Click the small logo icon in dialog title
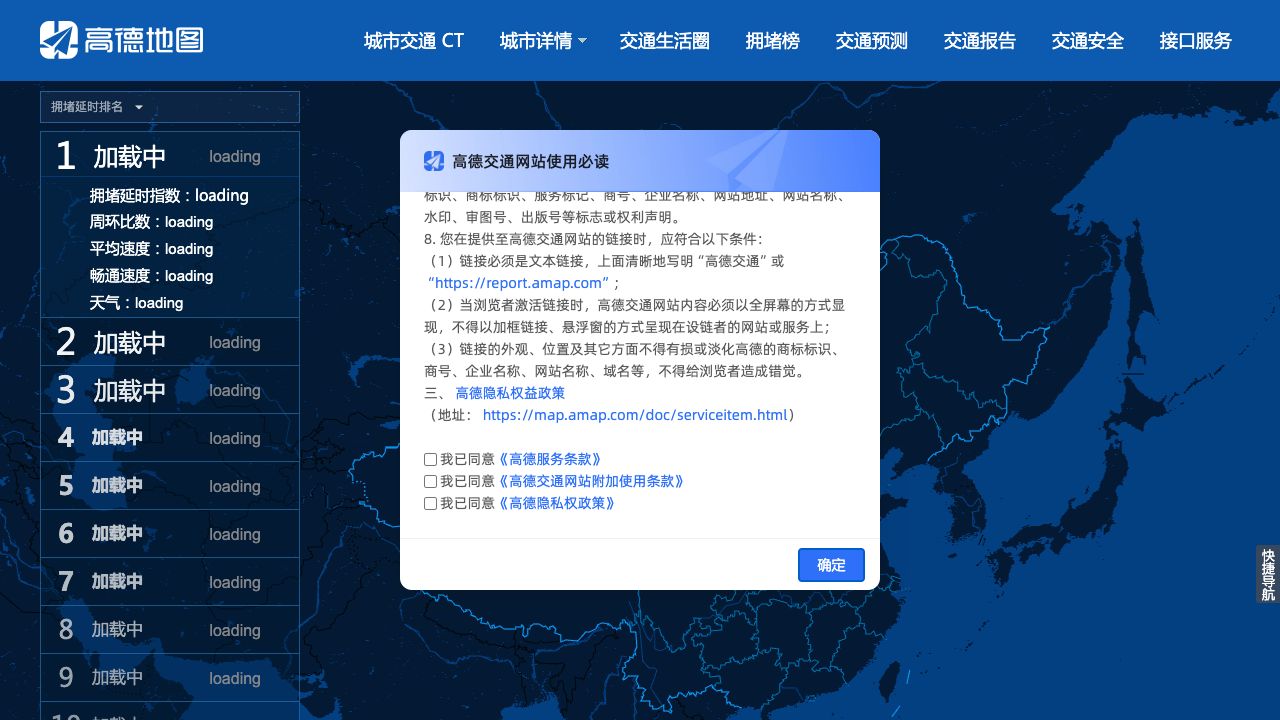1280x720 pixels. point(434,161)
